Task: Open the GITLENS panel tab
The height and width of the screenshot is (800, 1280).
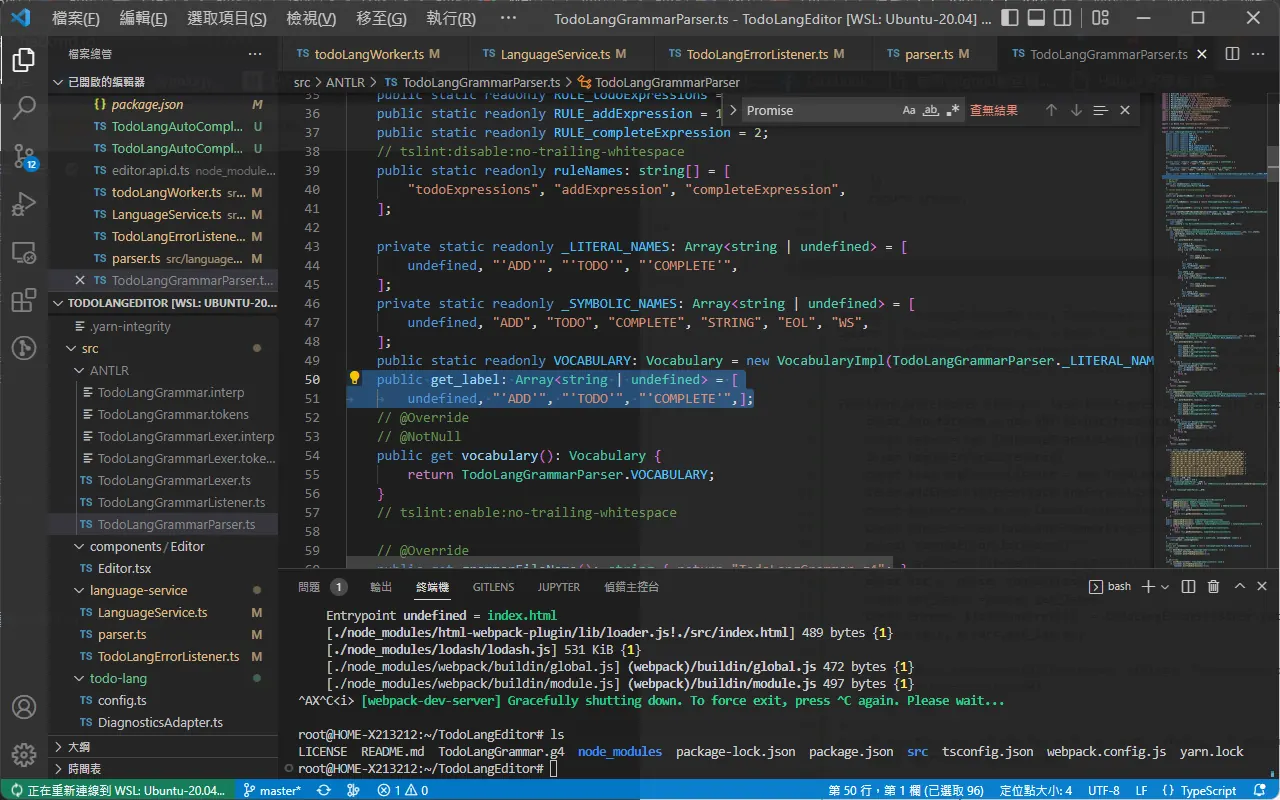Action: (x=494, y=587)
